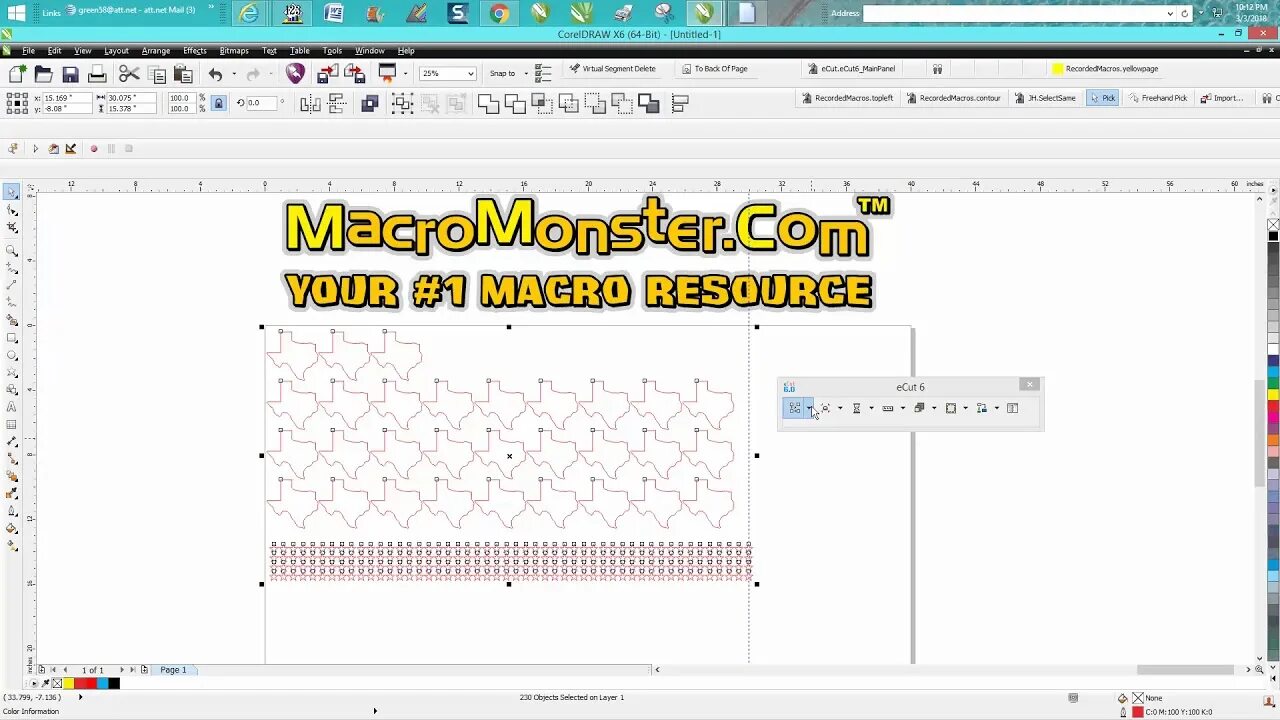Screen dimensions: 1280x720
Task: Open the application launcher dropdown arrow
Action: [405, 73]
